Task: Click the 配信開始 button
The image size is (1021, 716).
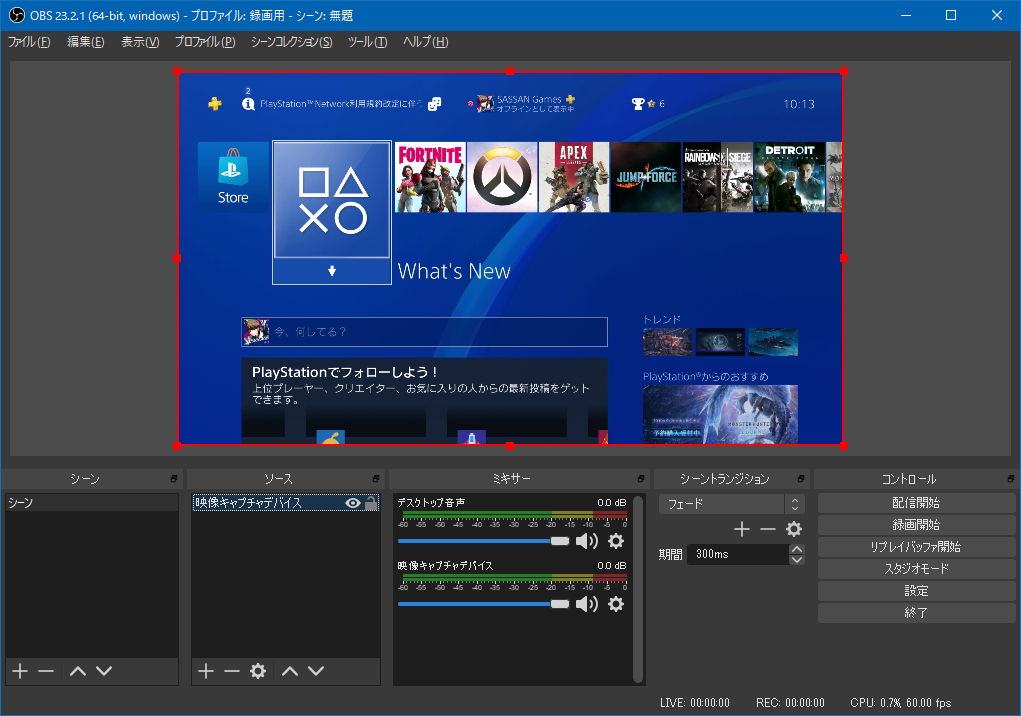Action: pos(916,503)
